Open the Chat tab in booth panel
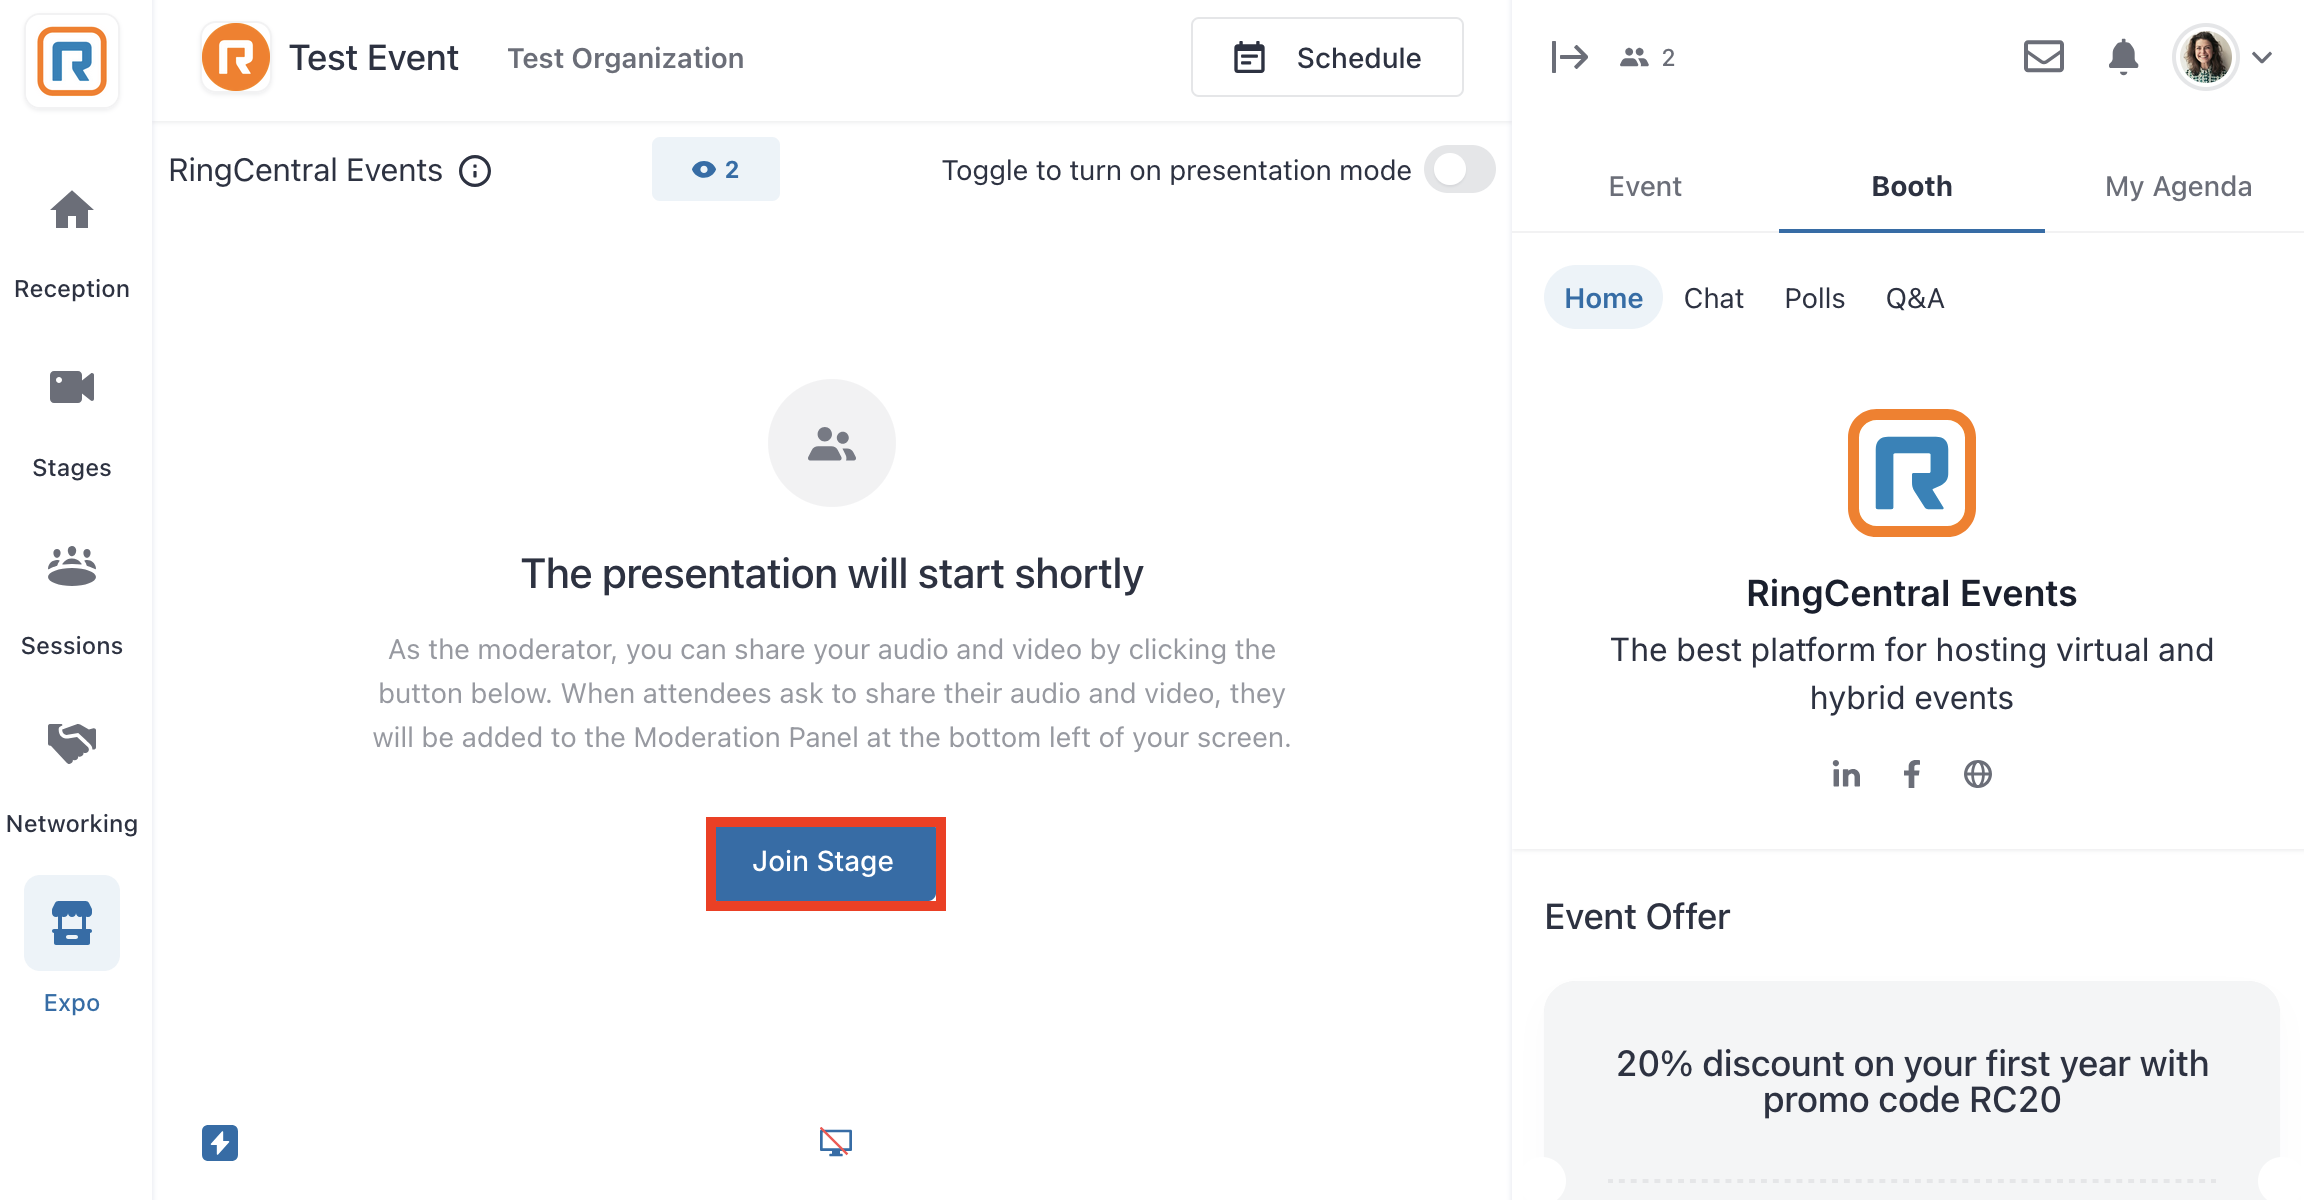 (1713, 298)
